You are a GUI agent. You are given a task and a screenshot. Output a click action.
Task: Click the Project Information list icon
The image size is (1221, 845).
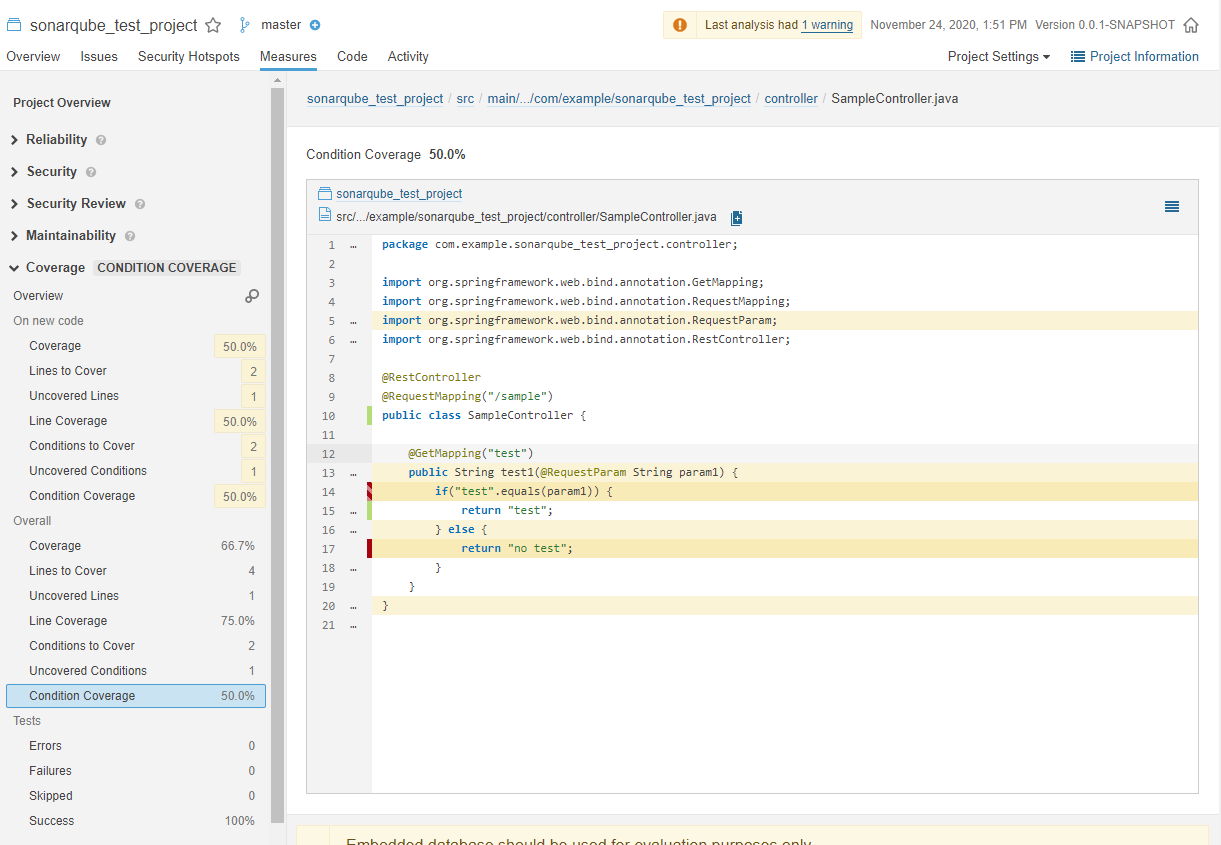tap(1078, 57)
